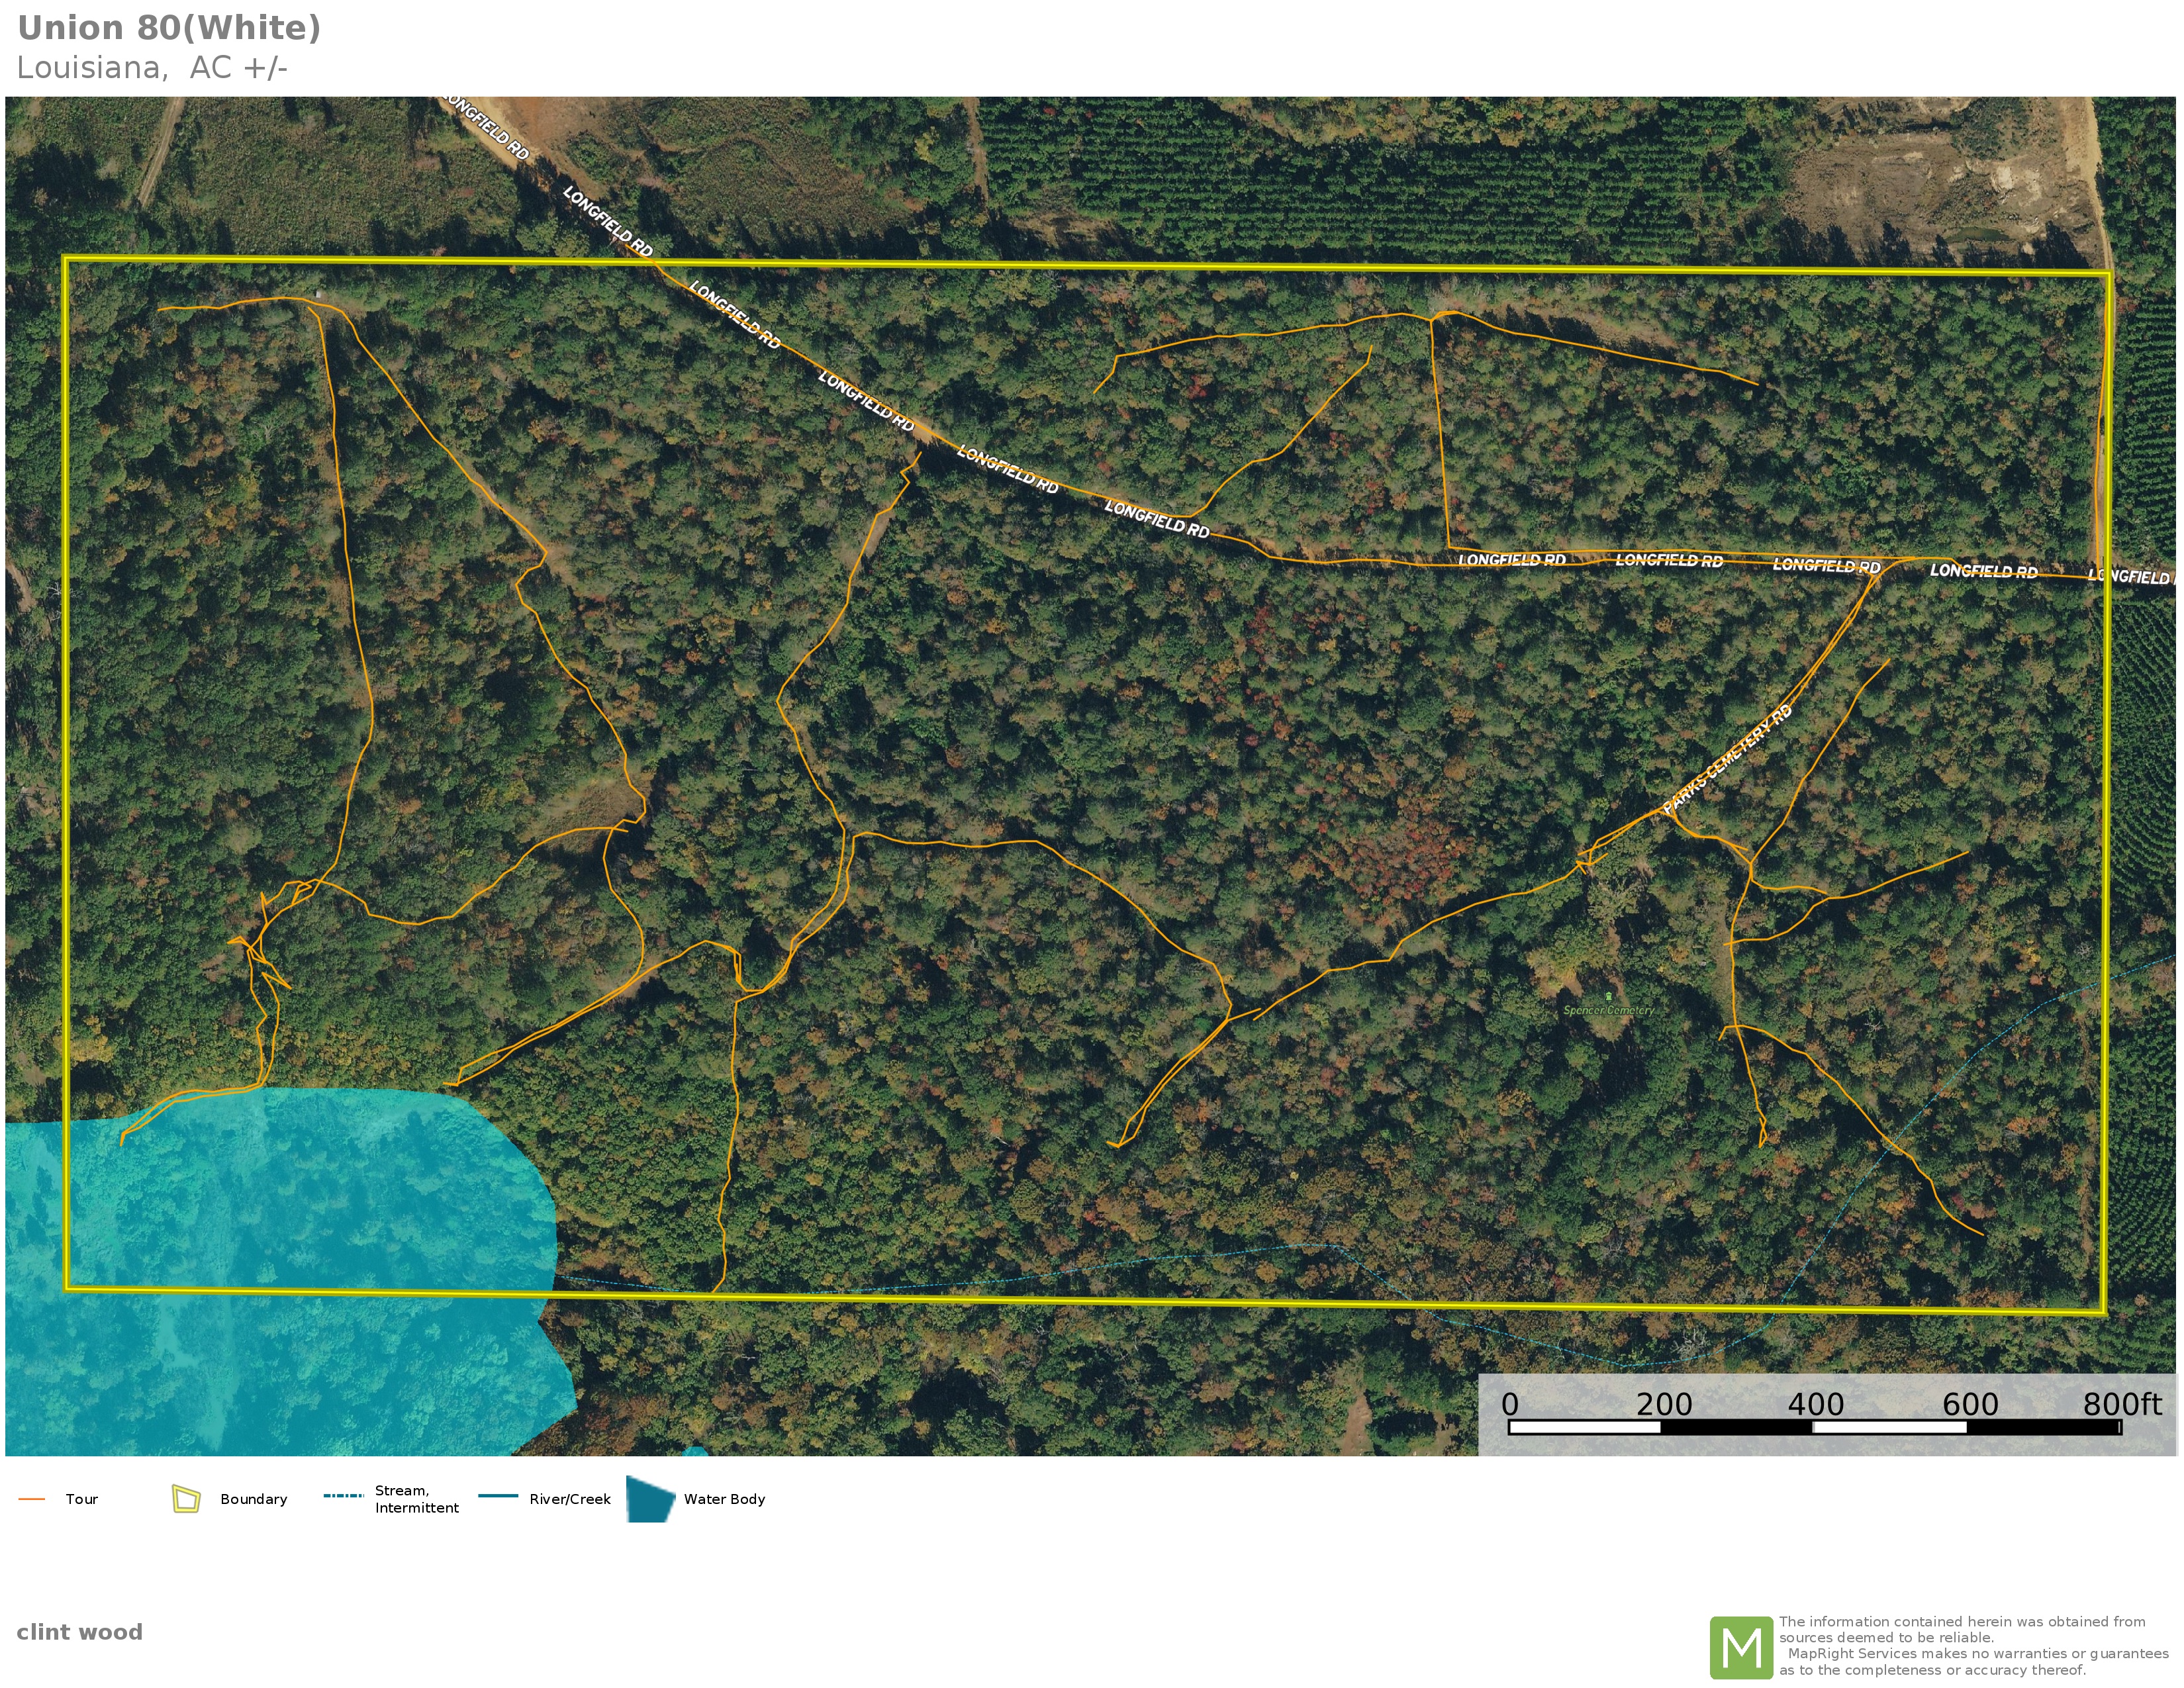This screenshot has height=1688, width=2184.
Task: Click the Spencer Cemetery tombstone marker icon
Action: coord(1608,996)
